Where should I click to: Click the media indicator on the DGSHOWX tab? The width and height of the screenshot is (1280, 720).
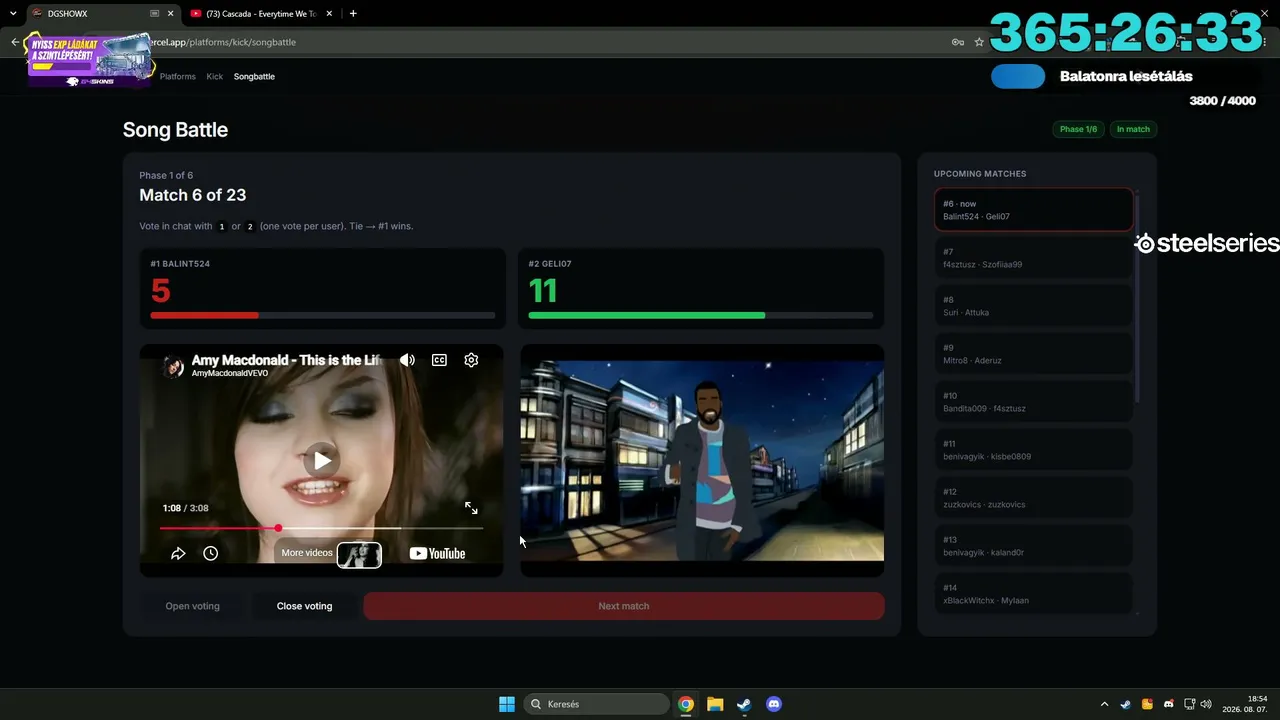[154, 14]
